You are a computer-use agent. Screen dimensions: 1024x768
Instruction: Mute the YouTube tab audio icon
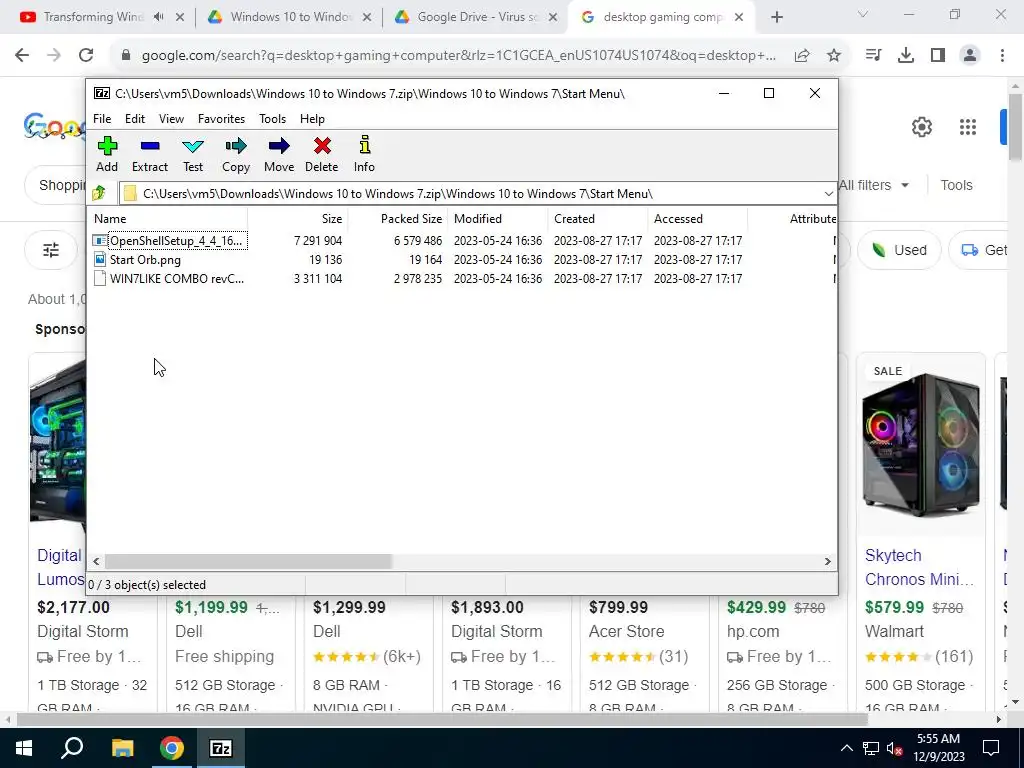[159, 17]
